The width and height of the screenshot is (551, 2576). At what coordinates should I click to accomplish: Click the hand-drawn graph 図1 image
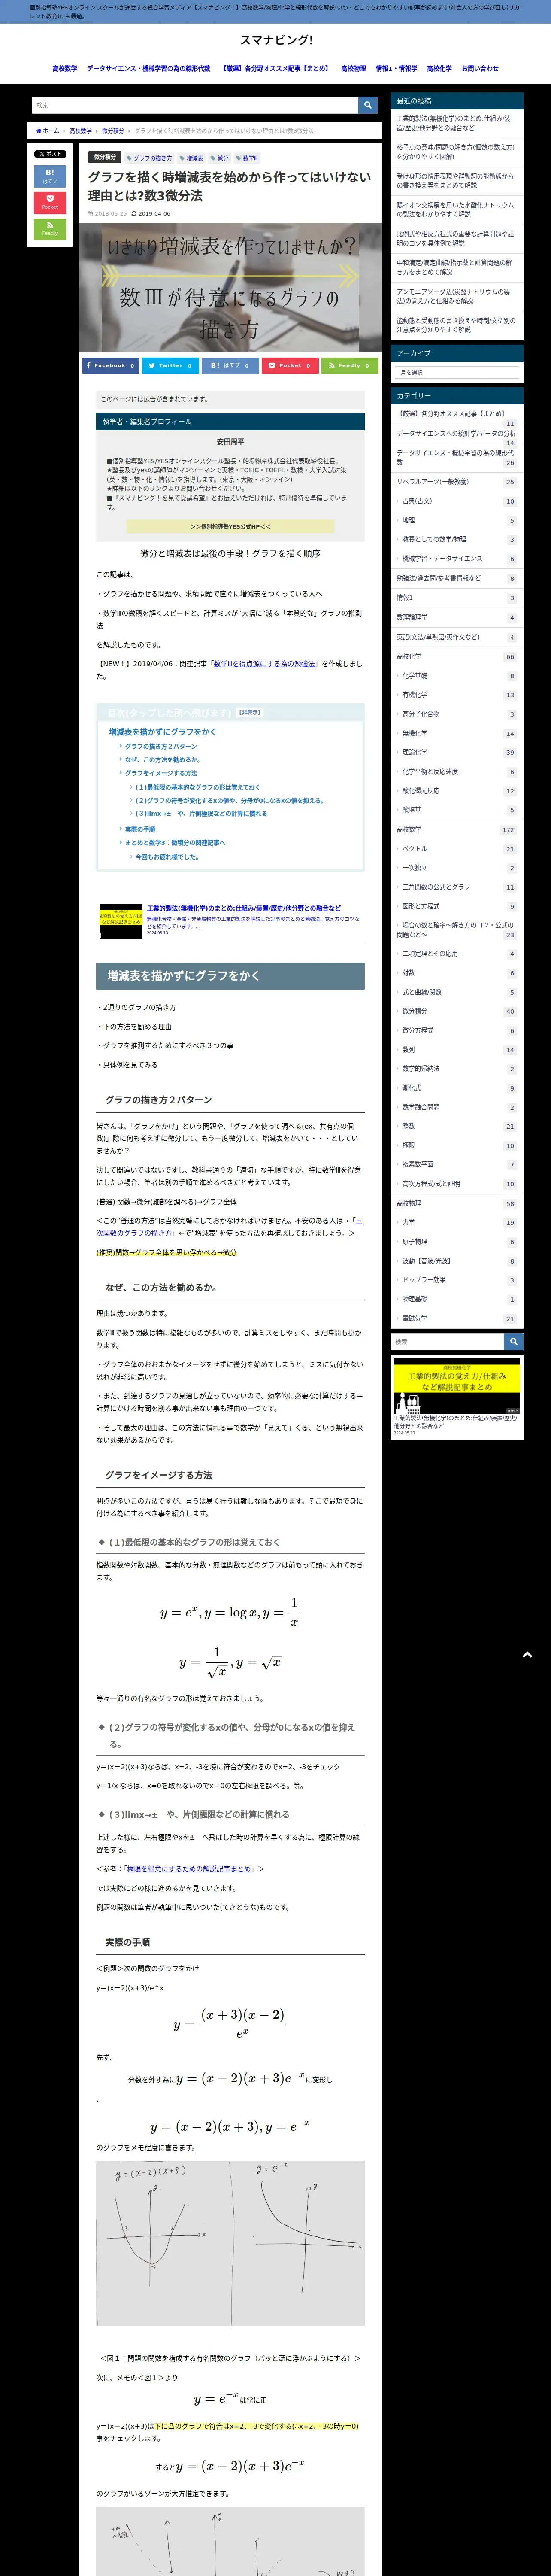pyautogui.click(x=230, y=2242)
